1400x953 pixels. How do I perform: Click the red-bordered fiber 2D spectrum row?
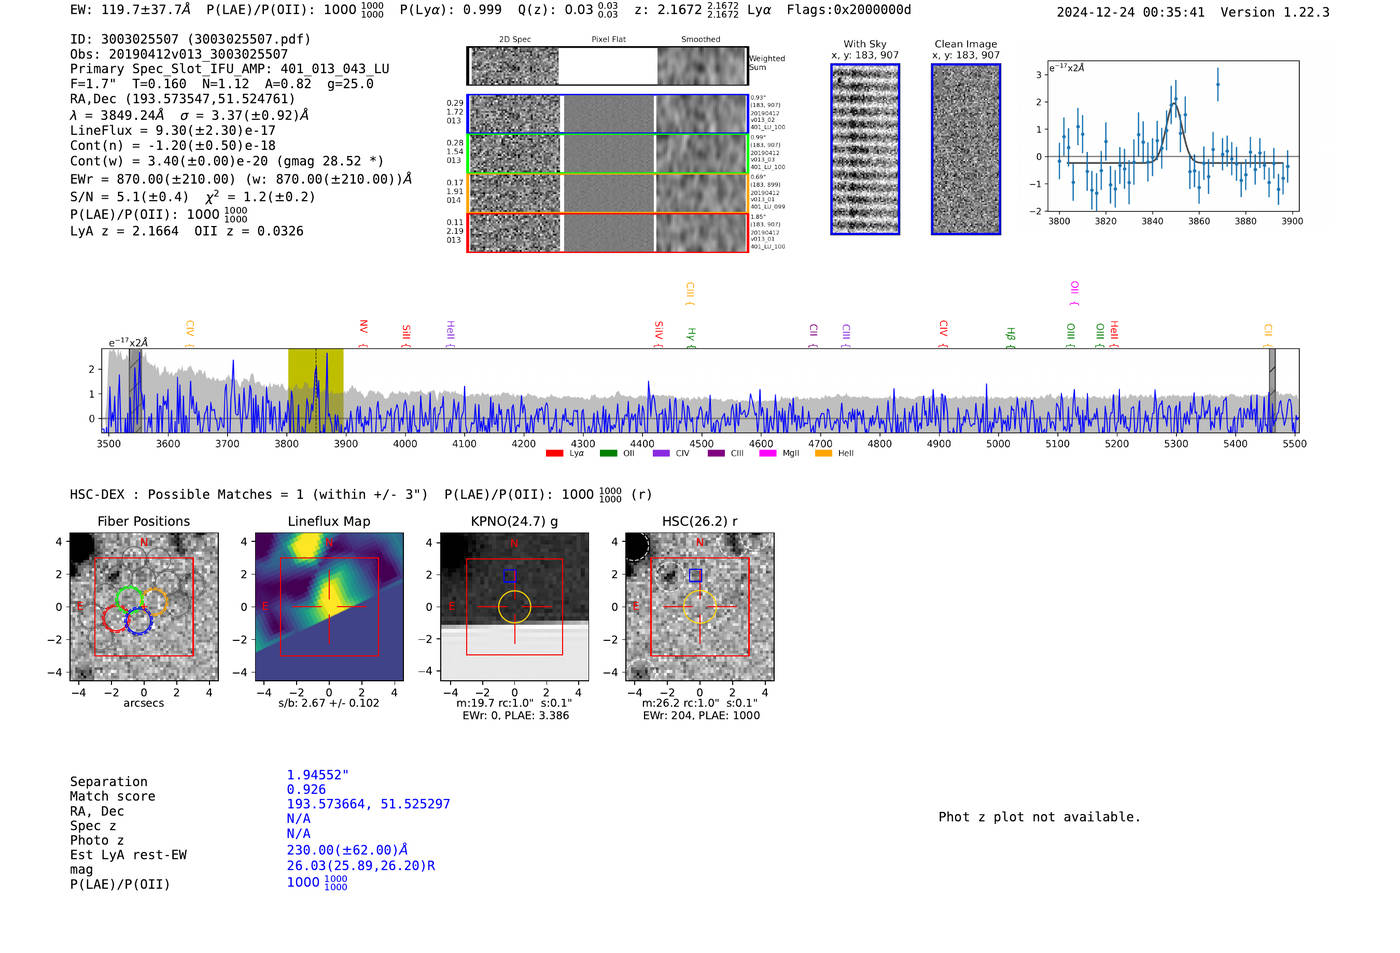point(608,232)
